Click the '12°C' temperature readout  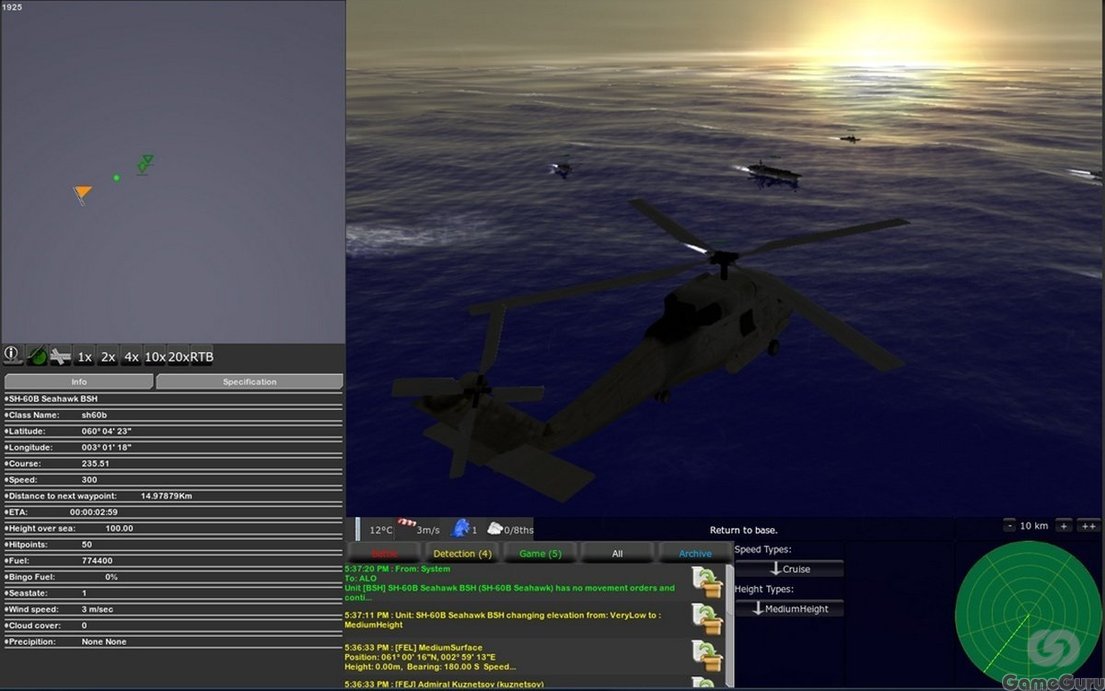[x=381, y=530]
